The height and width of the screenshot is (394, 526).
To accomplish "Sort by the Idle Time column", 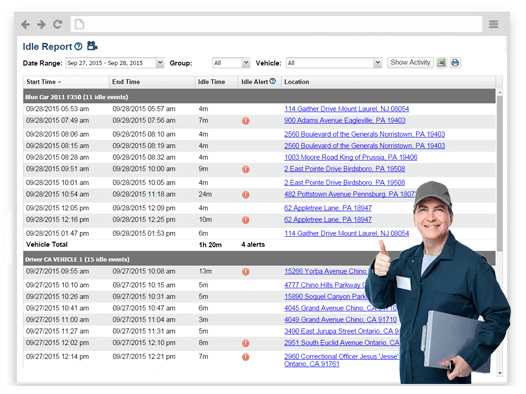I will tap(217, 82).
